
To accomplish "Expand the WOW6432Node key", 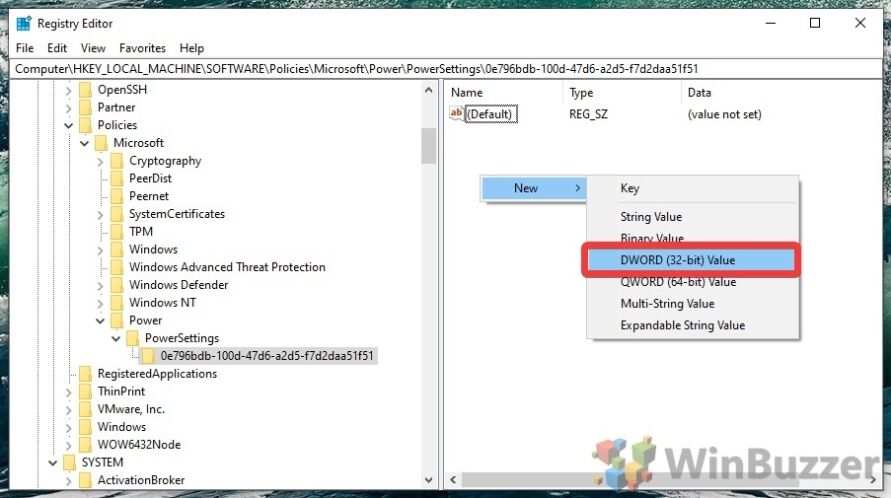I will click(x=68, y=445).
